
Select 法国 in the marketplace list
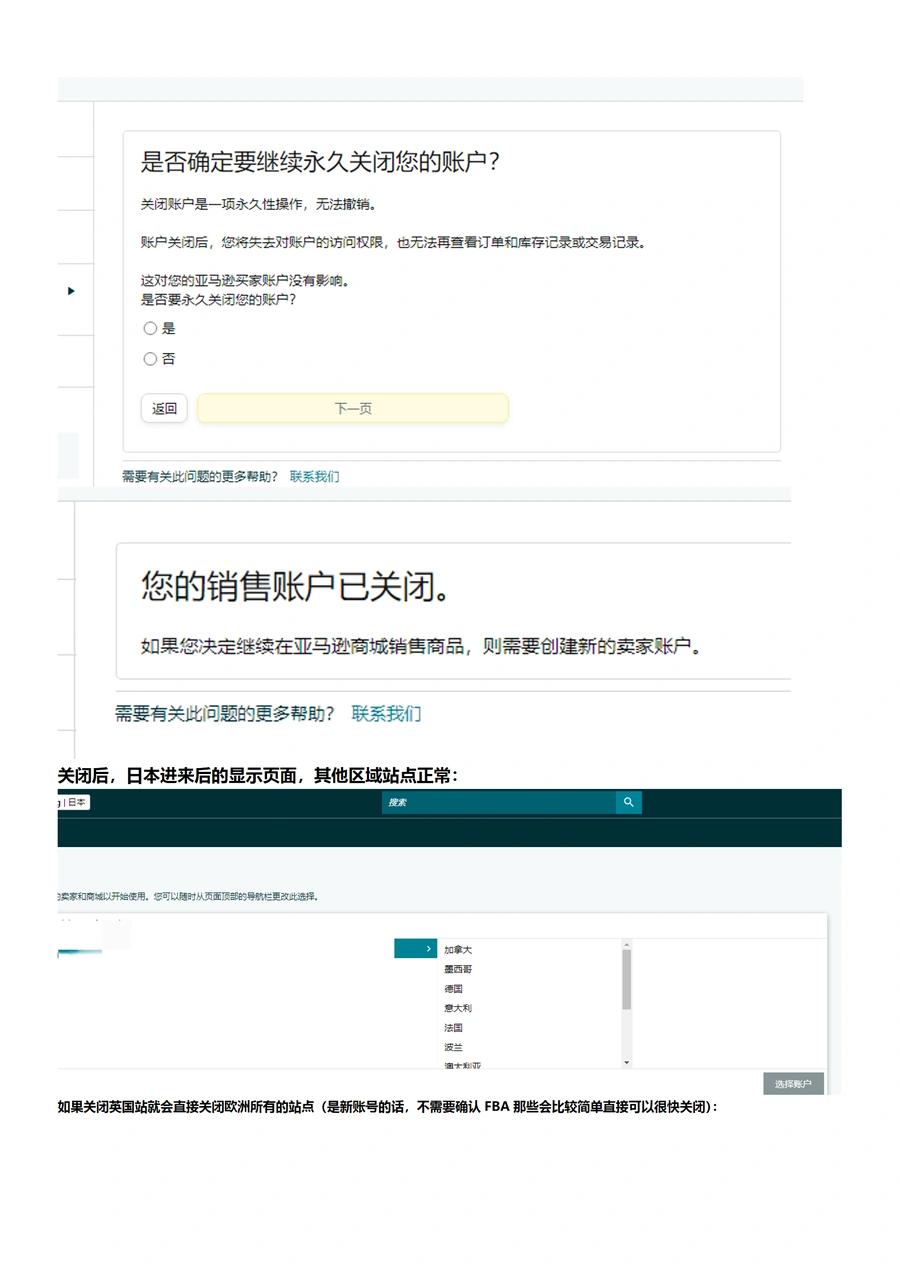click(453, 1027)
